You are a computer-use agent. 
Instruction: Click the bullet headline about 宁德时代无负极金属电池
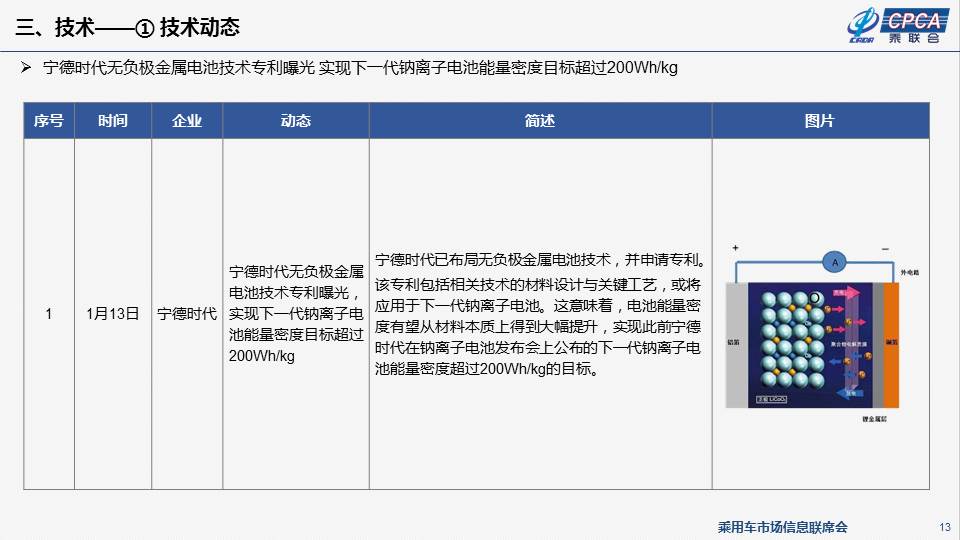click(360, 67)
